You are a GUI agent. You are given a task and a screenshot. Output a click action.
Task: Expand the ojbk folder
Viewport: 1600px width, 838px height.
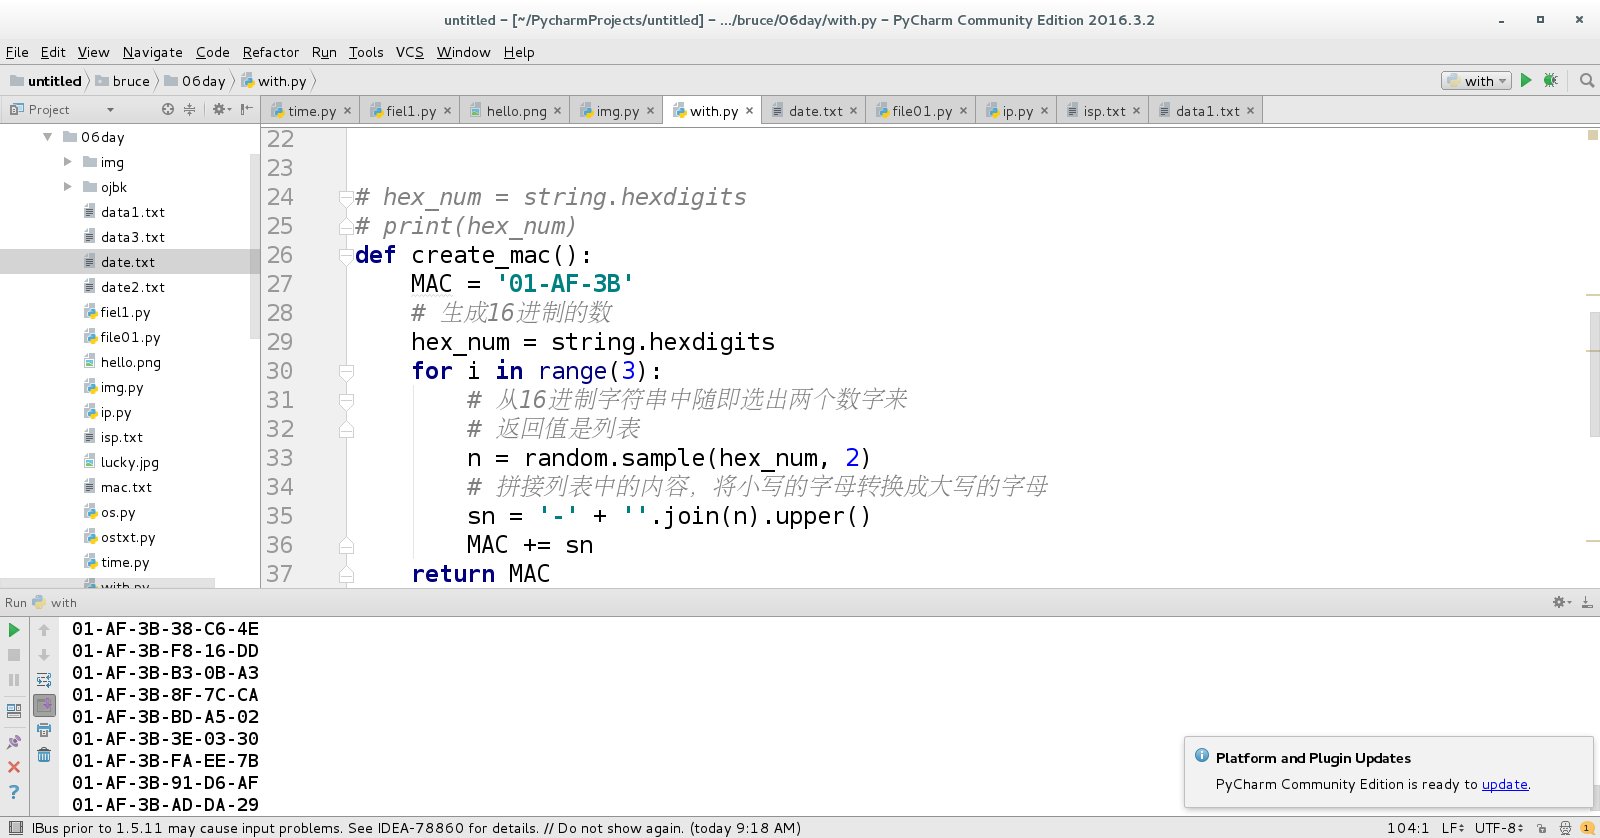[68, 187]
